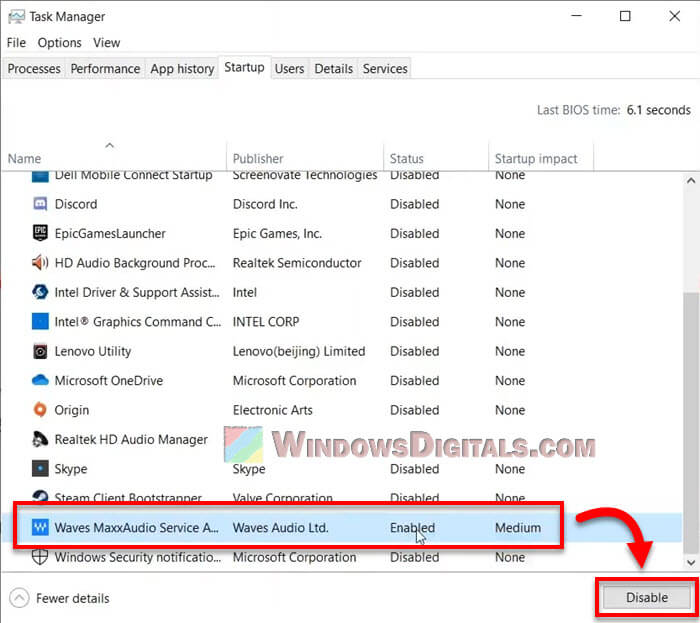This screenshot has width=700, height=623.
Task: Click the Intel Graphics Command Center icon
Action: [x=40, y=321]
